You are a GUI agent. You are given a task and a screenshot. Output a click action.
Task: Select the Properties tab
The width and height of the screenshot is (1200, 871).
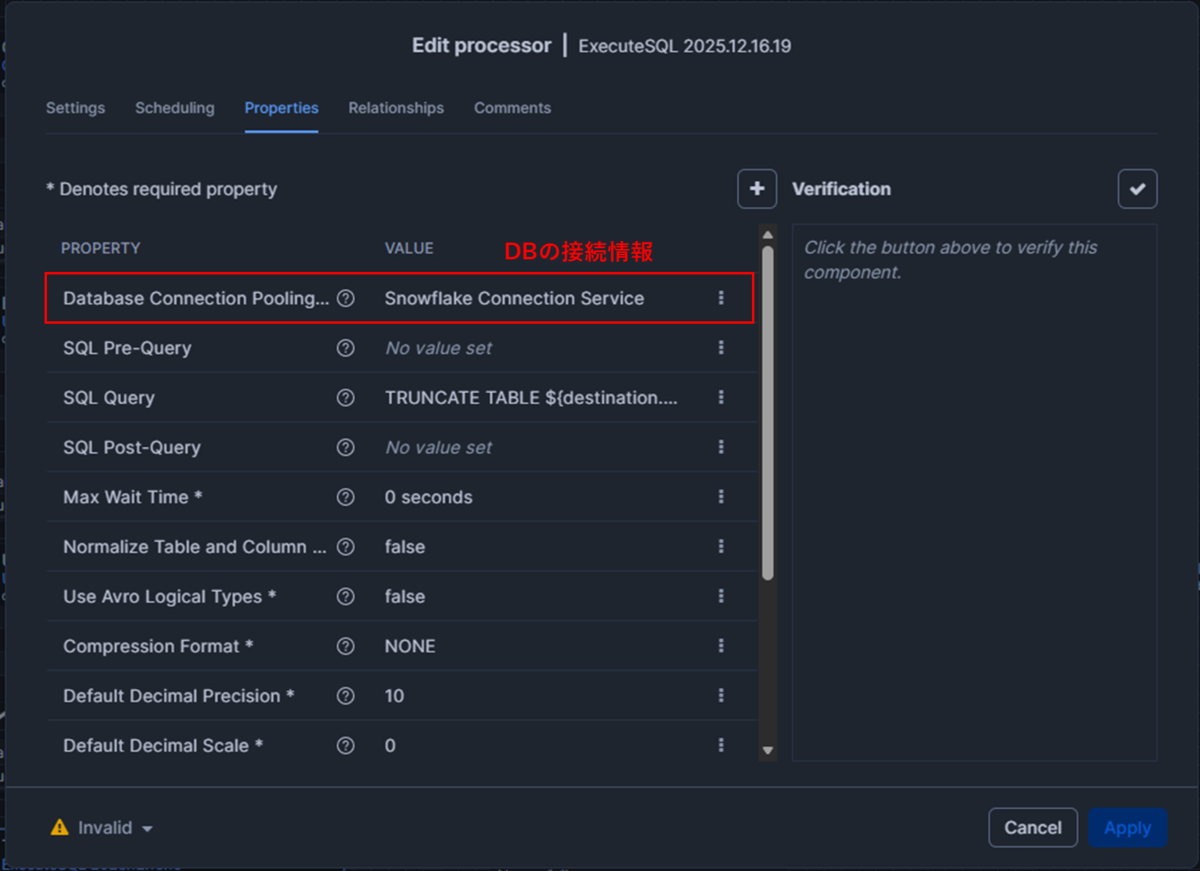click(281, 108)
